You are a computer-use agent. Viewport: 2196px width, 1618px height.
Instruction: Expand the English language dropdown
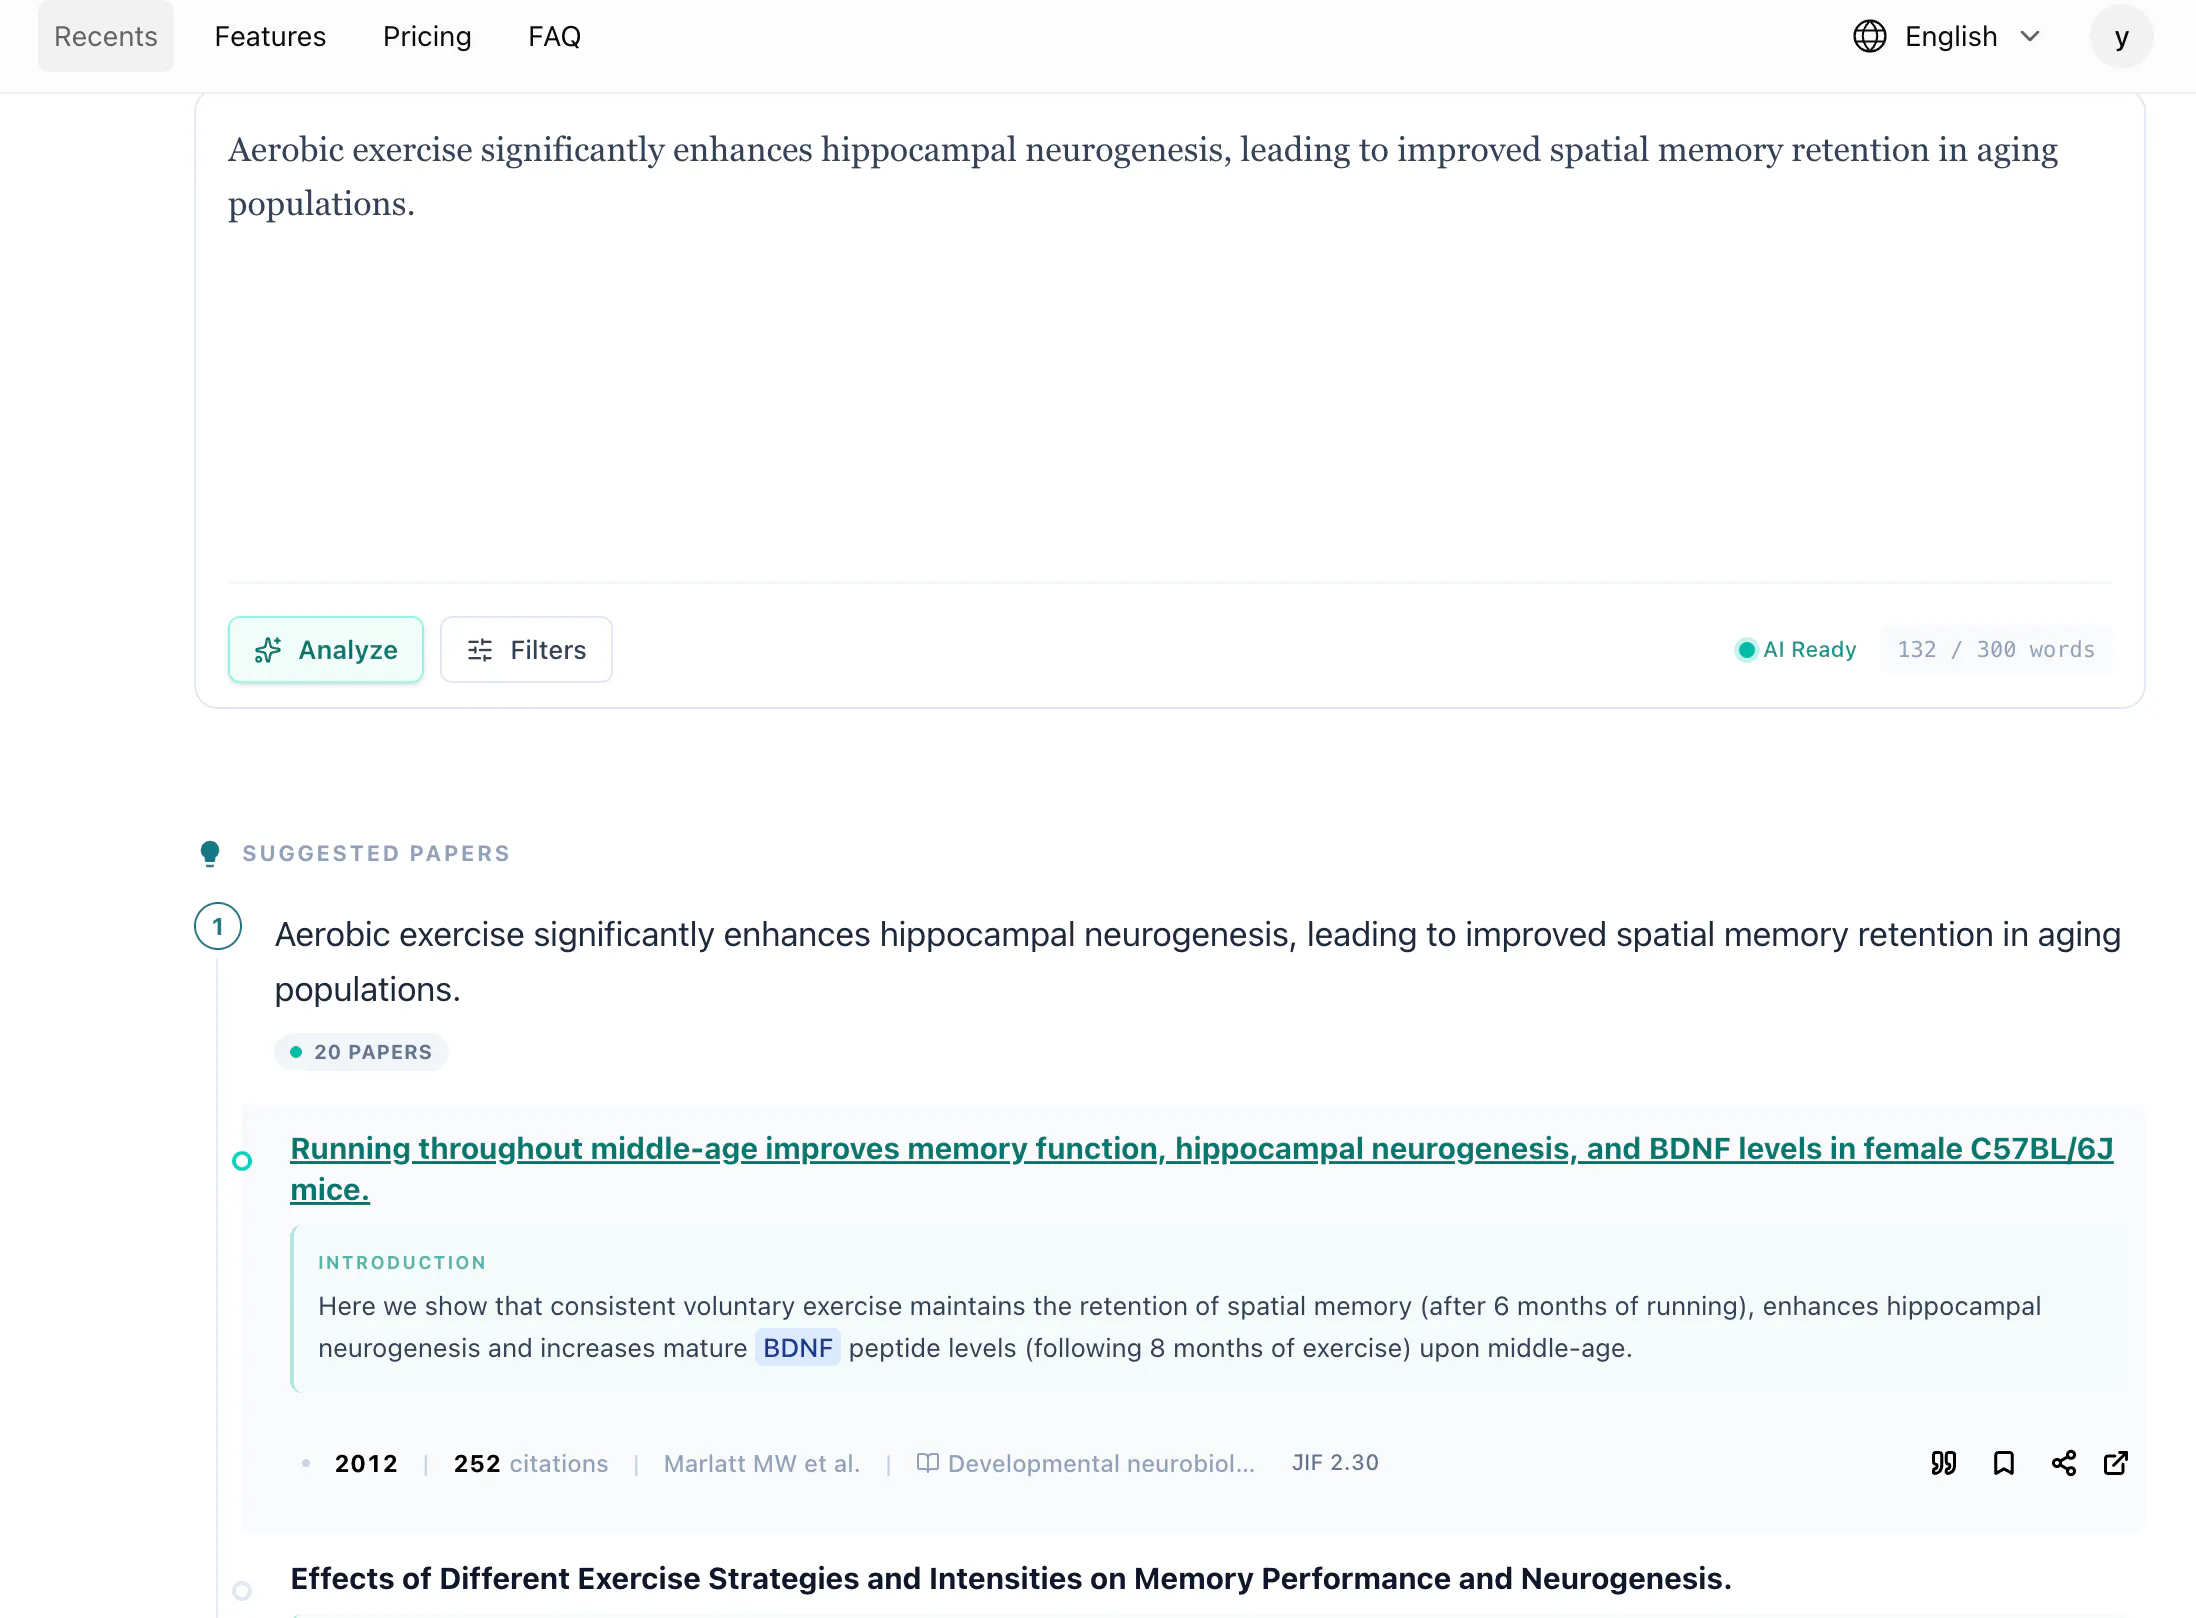tap(1947, 37)
